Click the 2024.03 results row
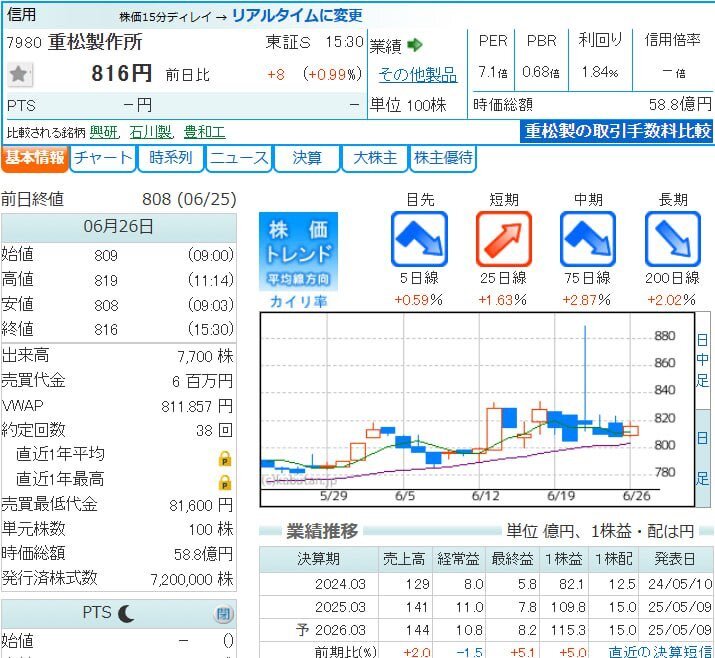 point(486,584)
